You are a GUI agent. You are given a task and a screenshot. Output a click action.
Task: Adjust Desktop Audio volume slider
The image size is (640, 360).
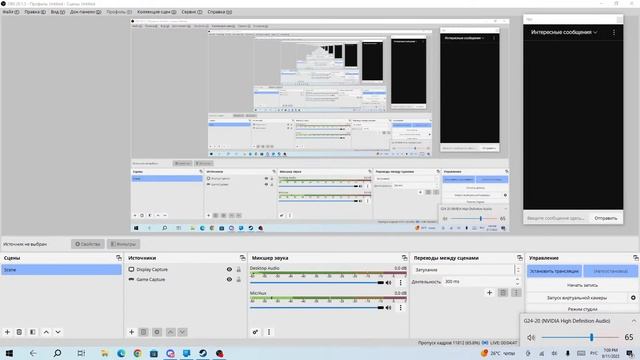pyautogui.click(x=317, y=282)
